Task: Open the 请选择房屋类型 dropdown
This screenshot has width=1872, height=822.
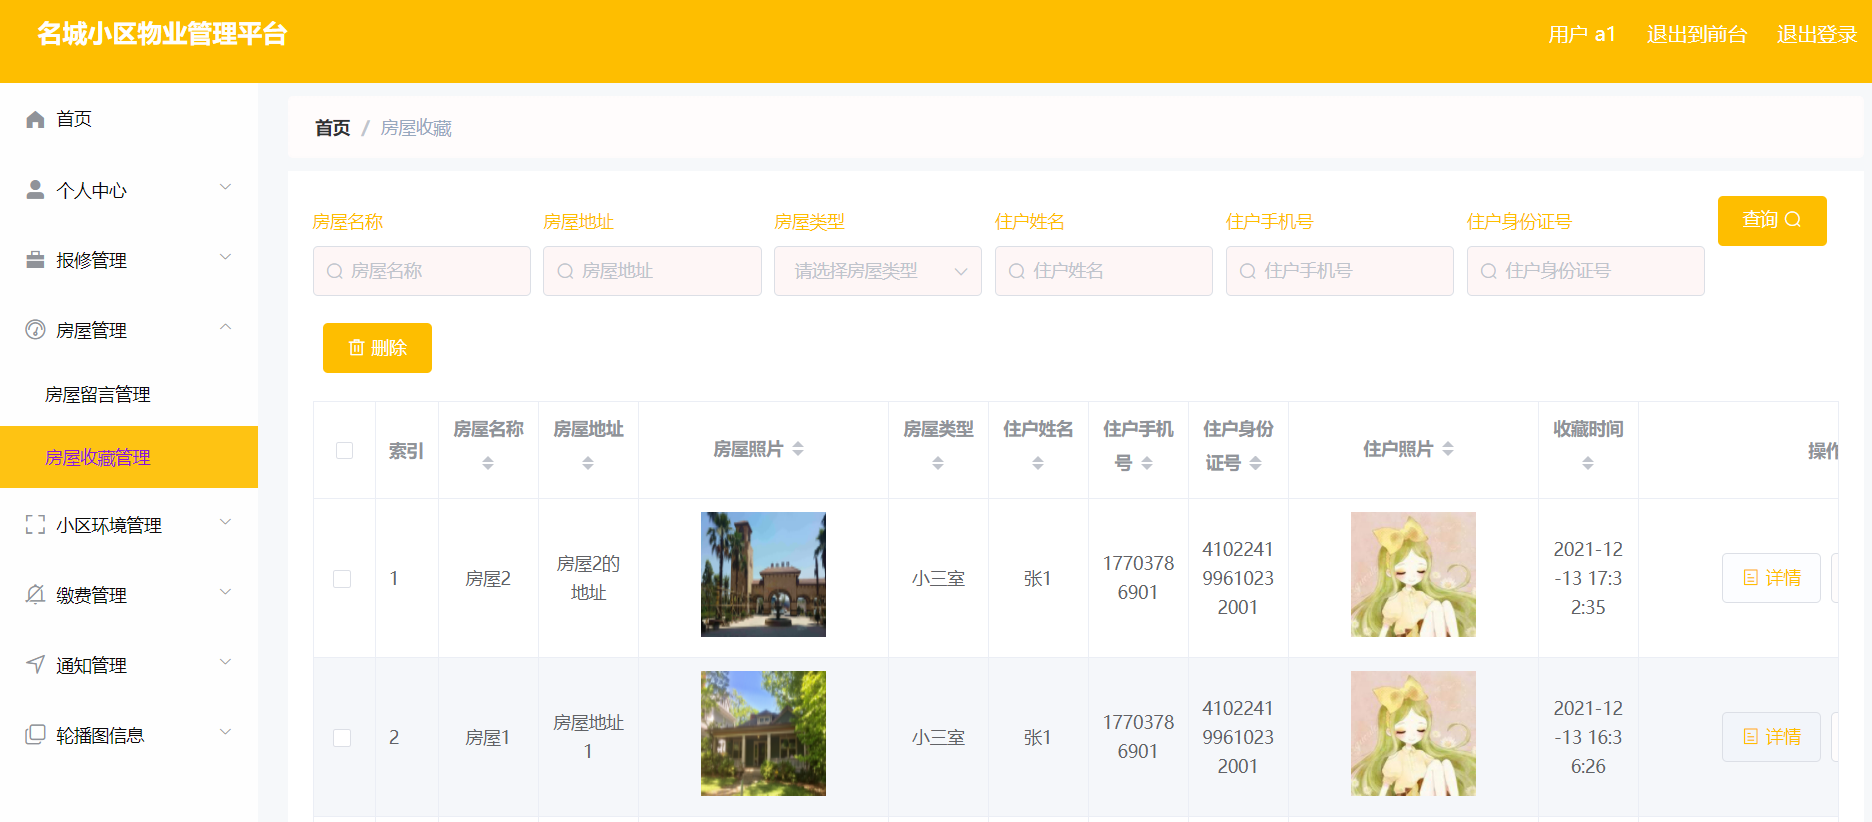Action: pos(878,271)
